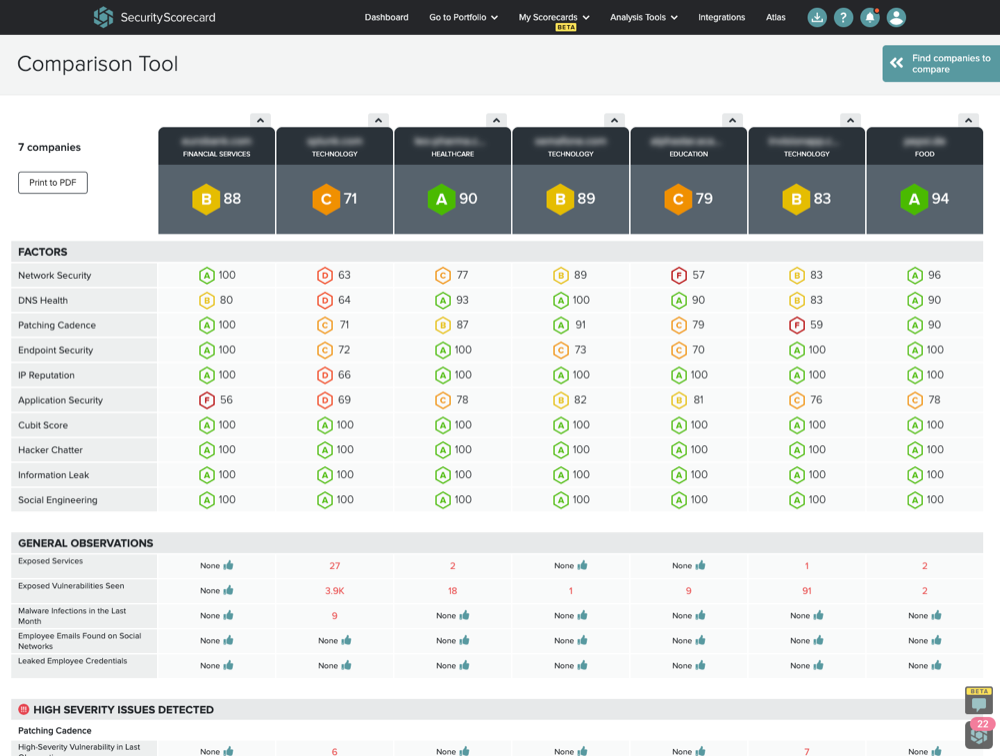Open the Analysis Tools dropdown menu
This screenshot has width=1000, height=756.
(x=644, y=17)
